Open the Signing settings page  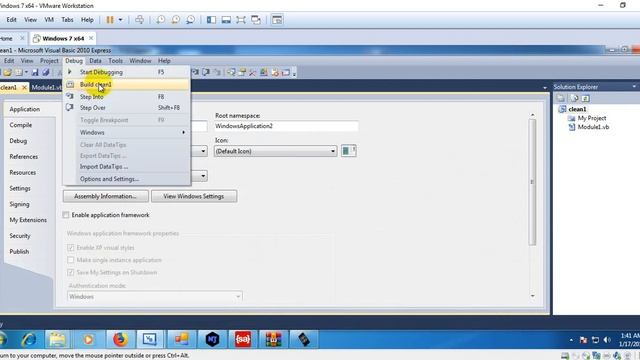[x=20, y=204]
